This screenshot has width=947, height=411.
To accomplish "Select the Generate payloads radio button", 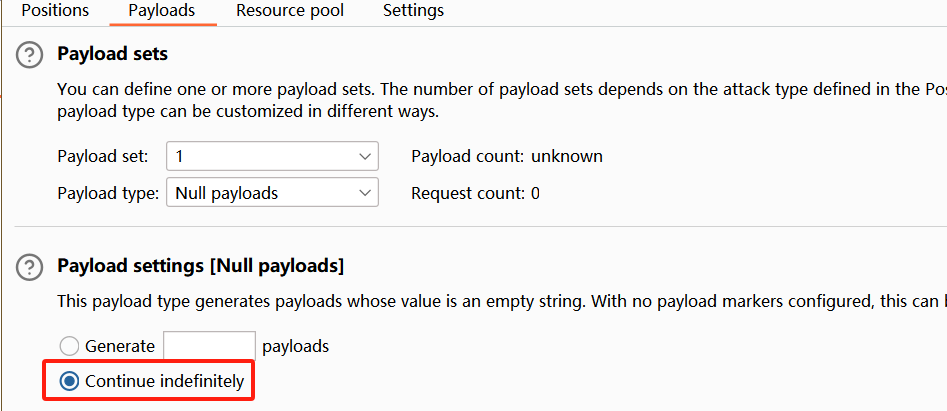I will (70, 347).
